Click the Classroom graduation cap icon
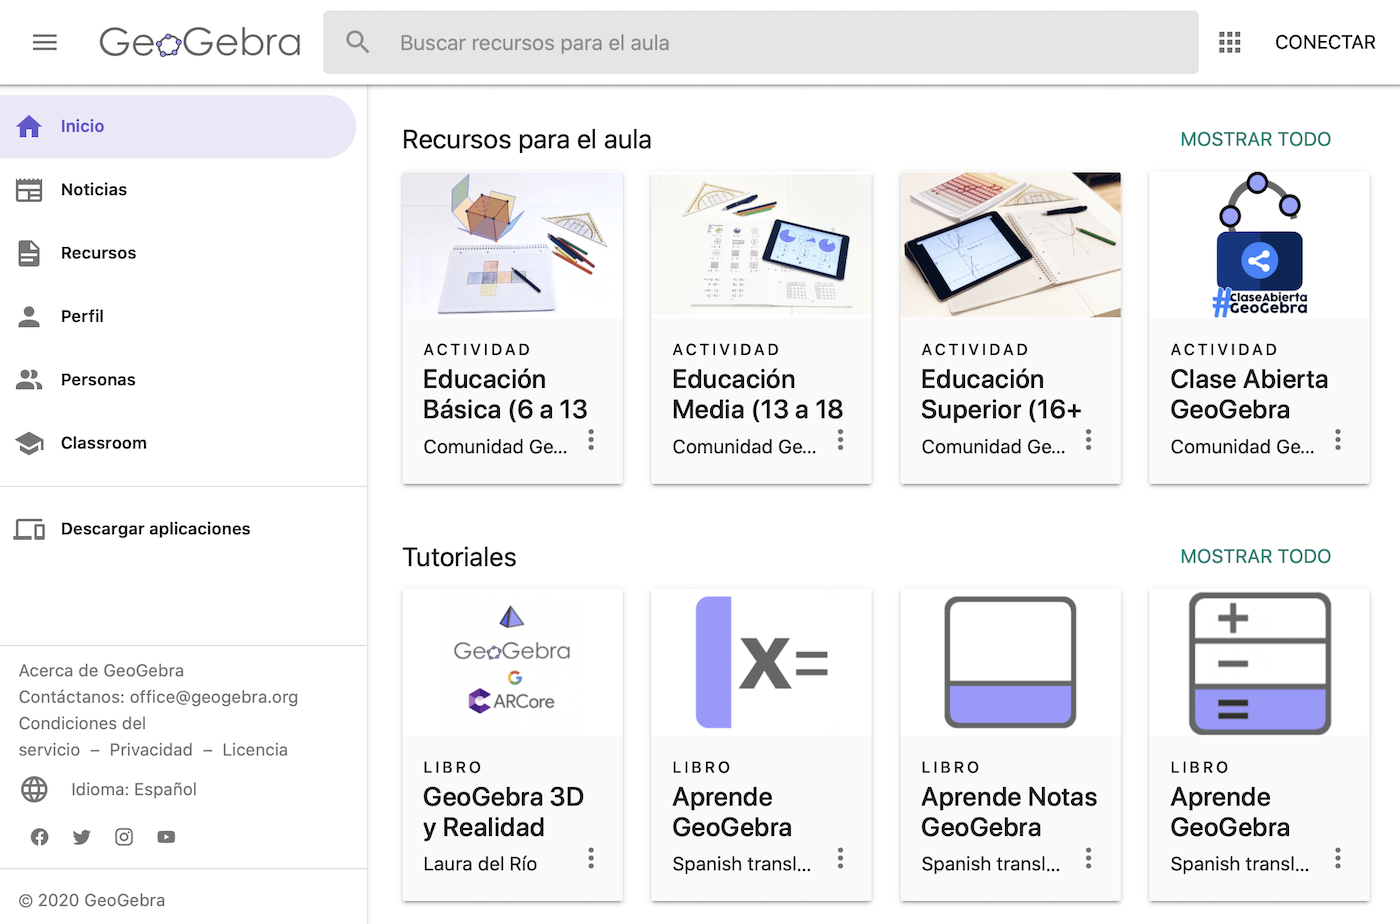The image size is (1400, 924). pos(29,443)
